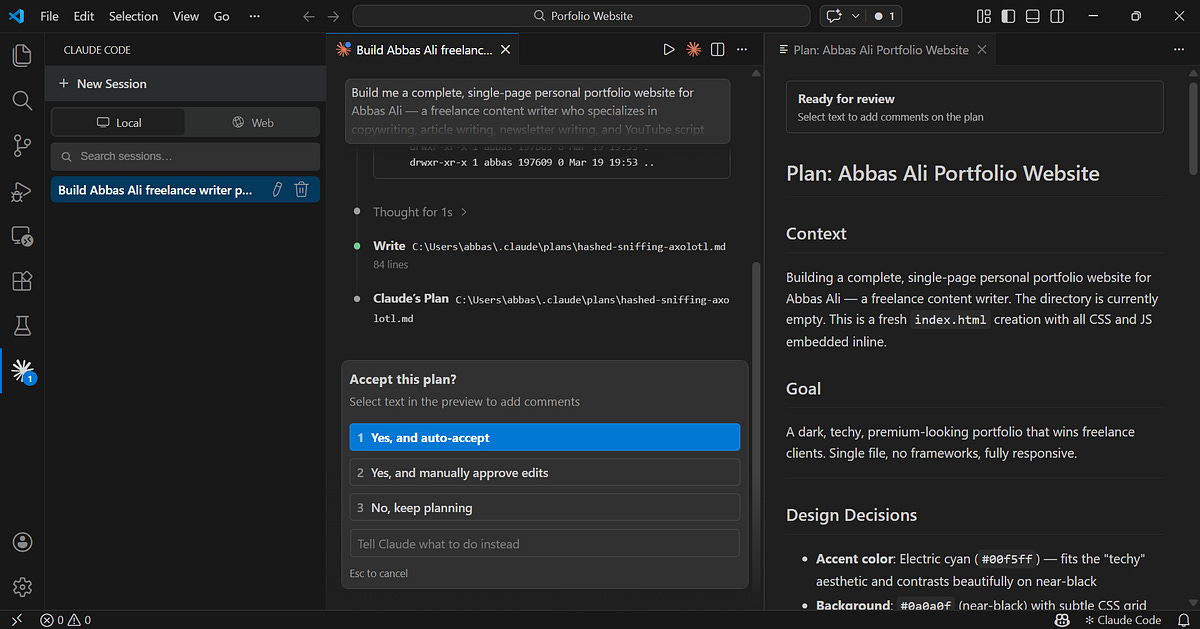
Task: Open the Remote Explorer view
Action: pyautogui.click(x=22, y=236)
